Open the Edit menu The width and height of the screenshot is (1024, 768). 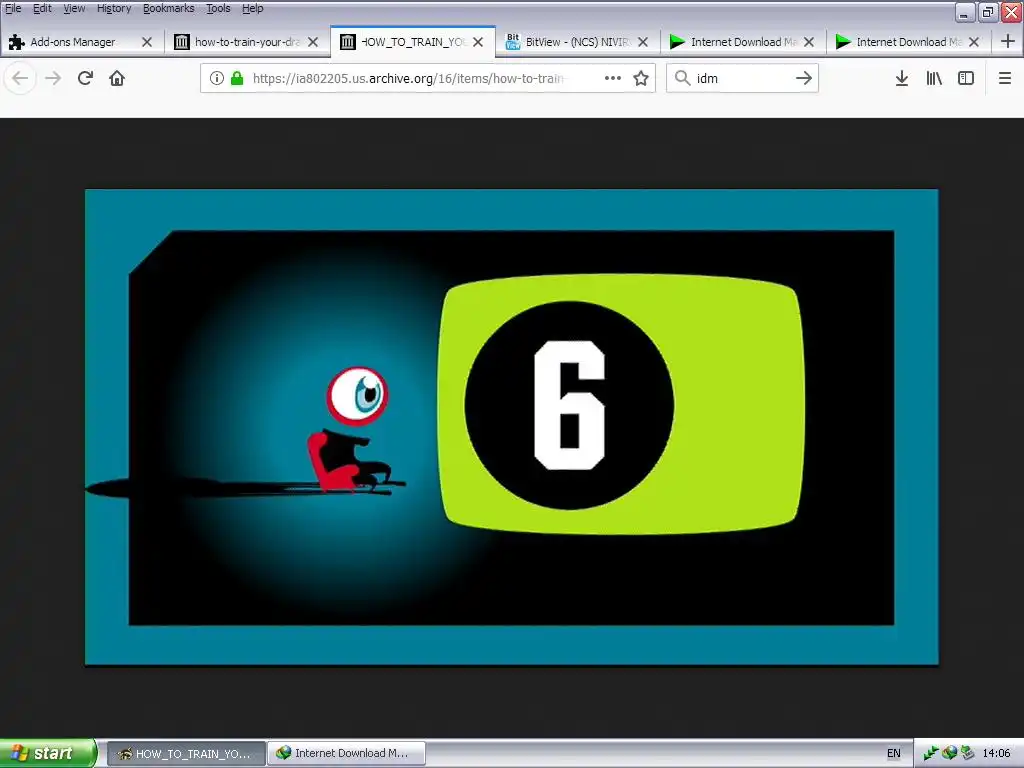42,8
